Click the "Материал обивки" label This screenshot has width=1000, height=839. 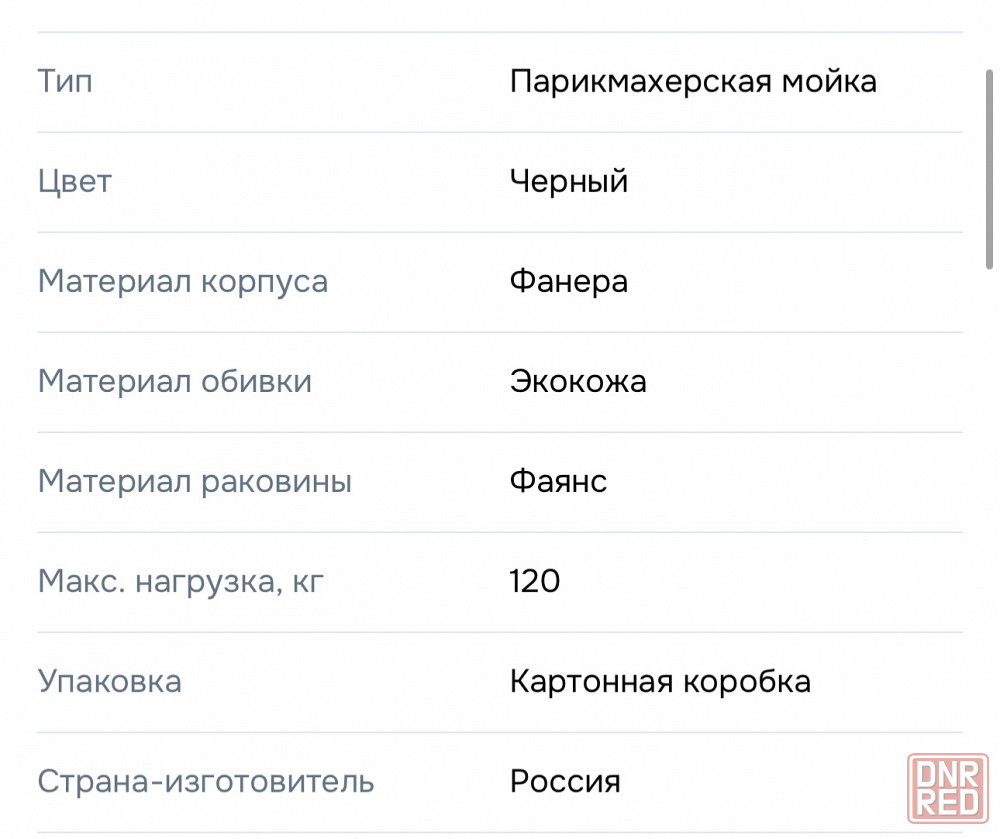(x=175, y=381)
